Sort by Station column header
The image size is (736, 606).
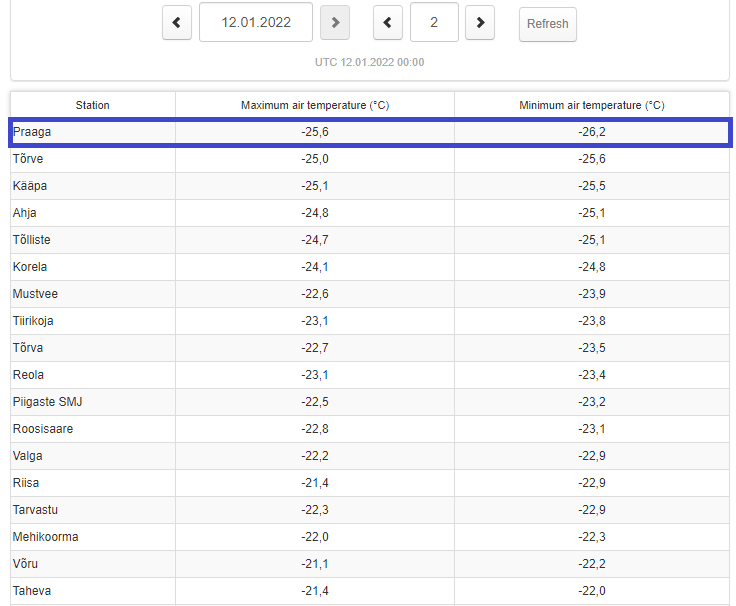coord(92,105)
